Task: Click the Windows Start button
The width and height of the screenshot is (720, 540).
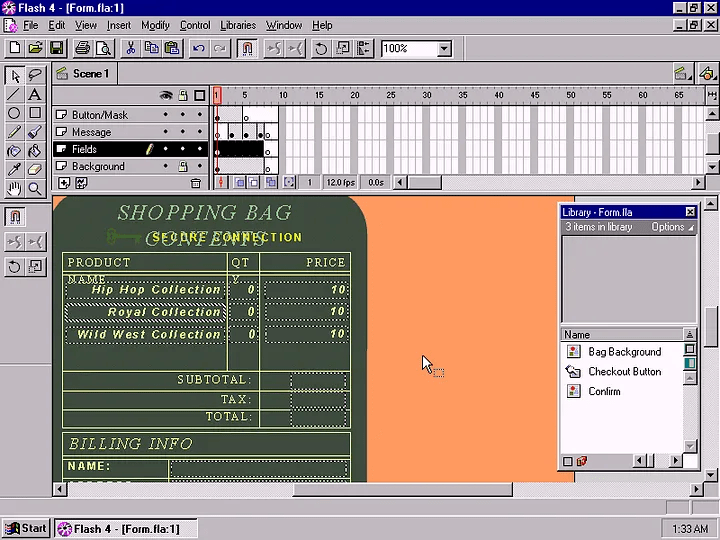Action: pyautogui.click(x=26, y=528)
